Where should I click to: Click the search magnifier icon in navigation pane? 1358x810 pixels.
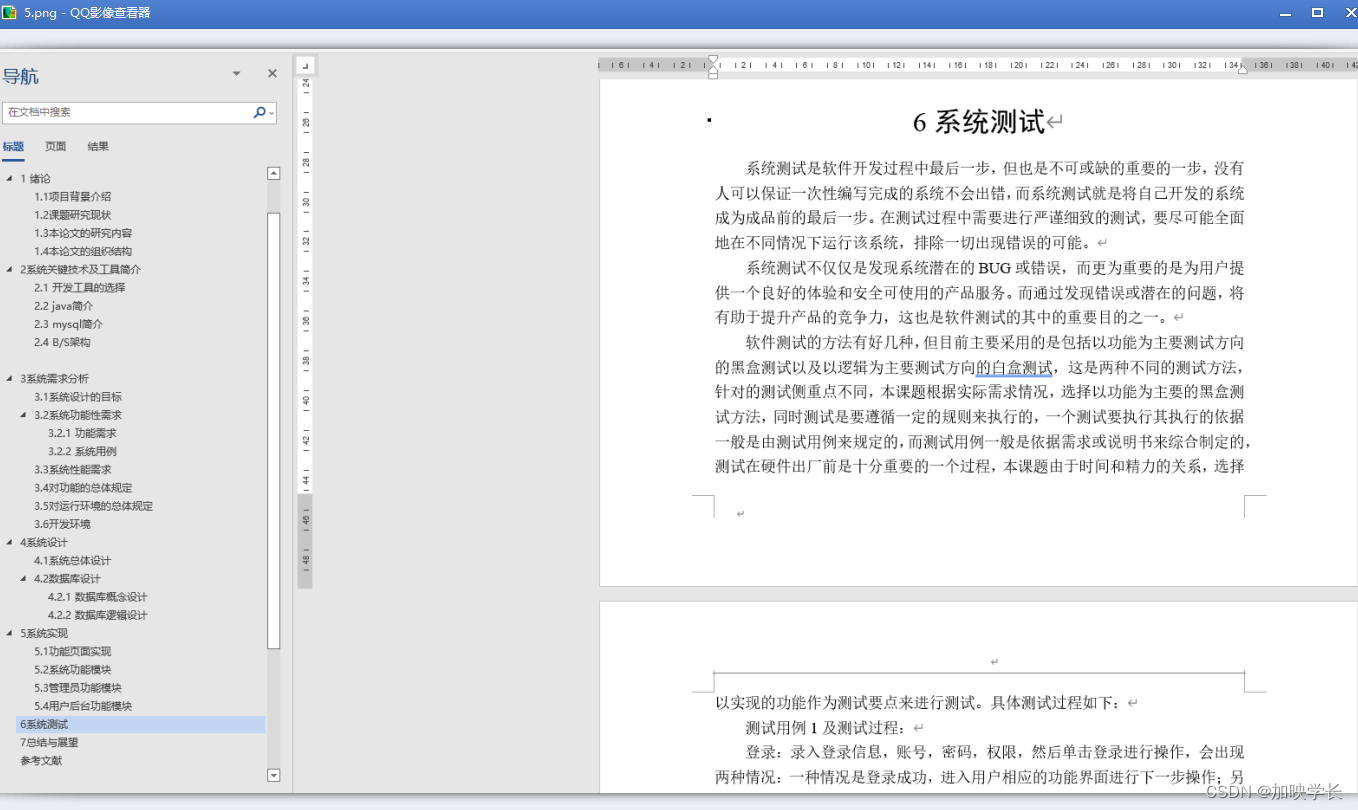click(x=257, y=112)
